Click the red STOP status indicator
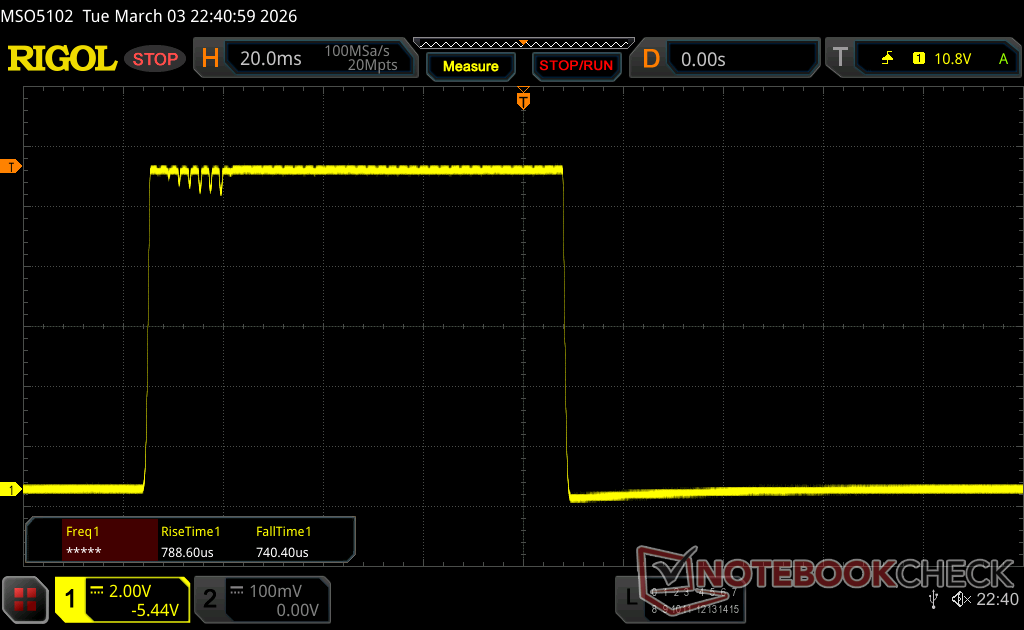 (156, 59)
